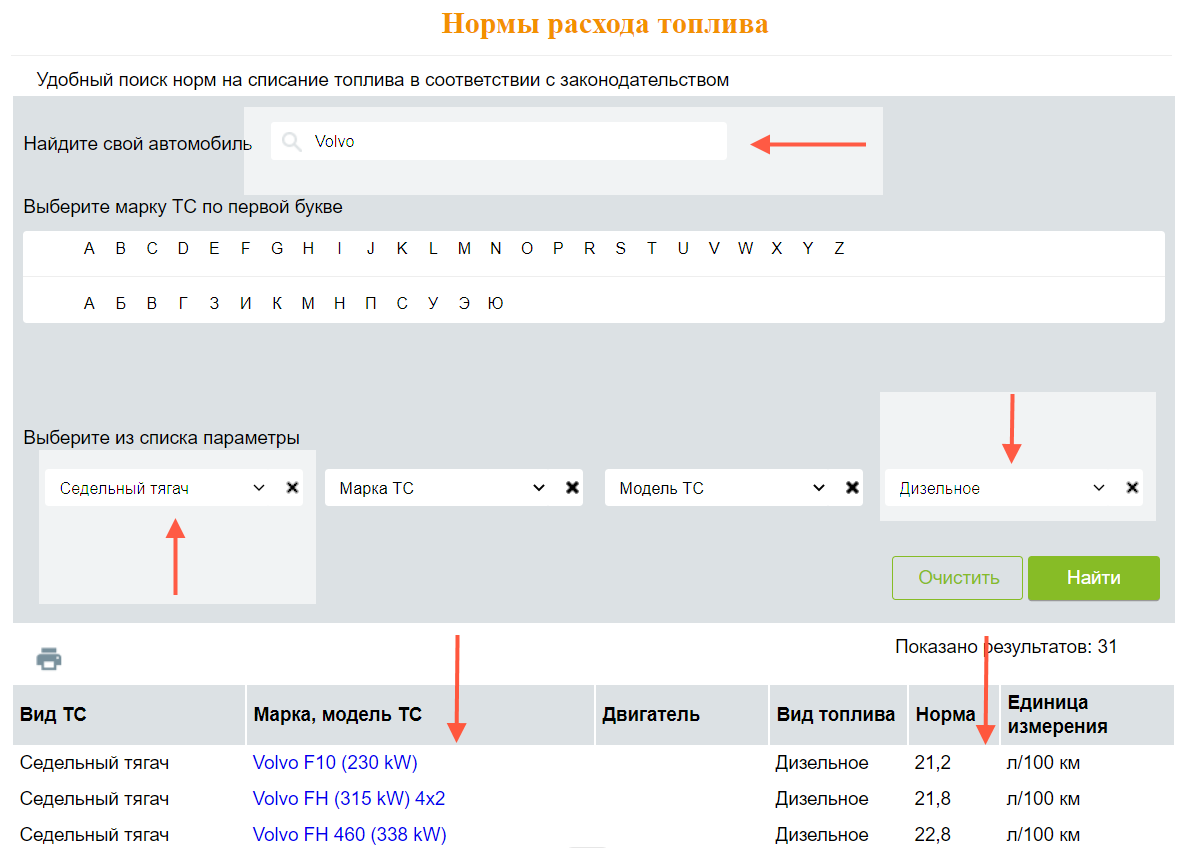
Task: Select Latin letter D brand filter
Action: [x=183, y=248]
